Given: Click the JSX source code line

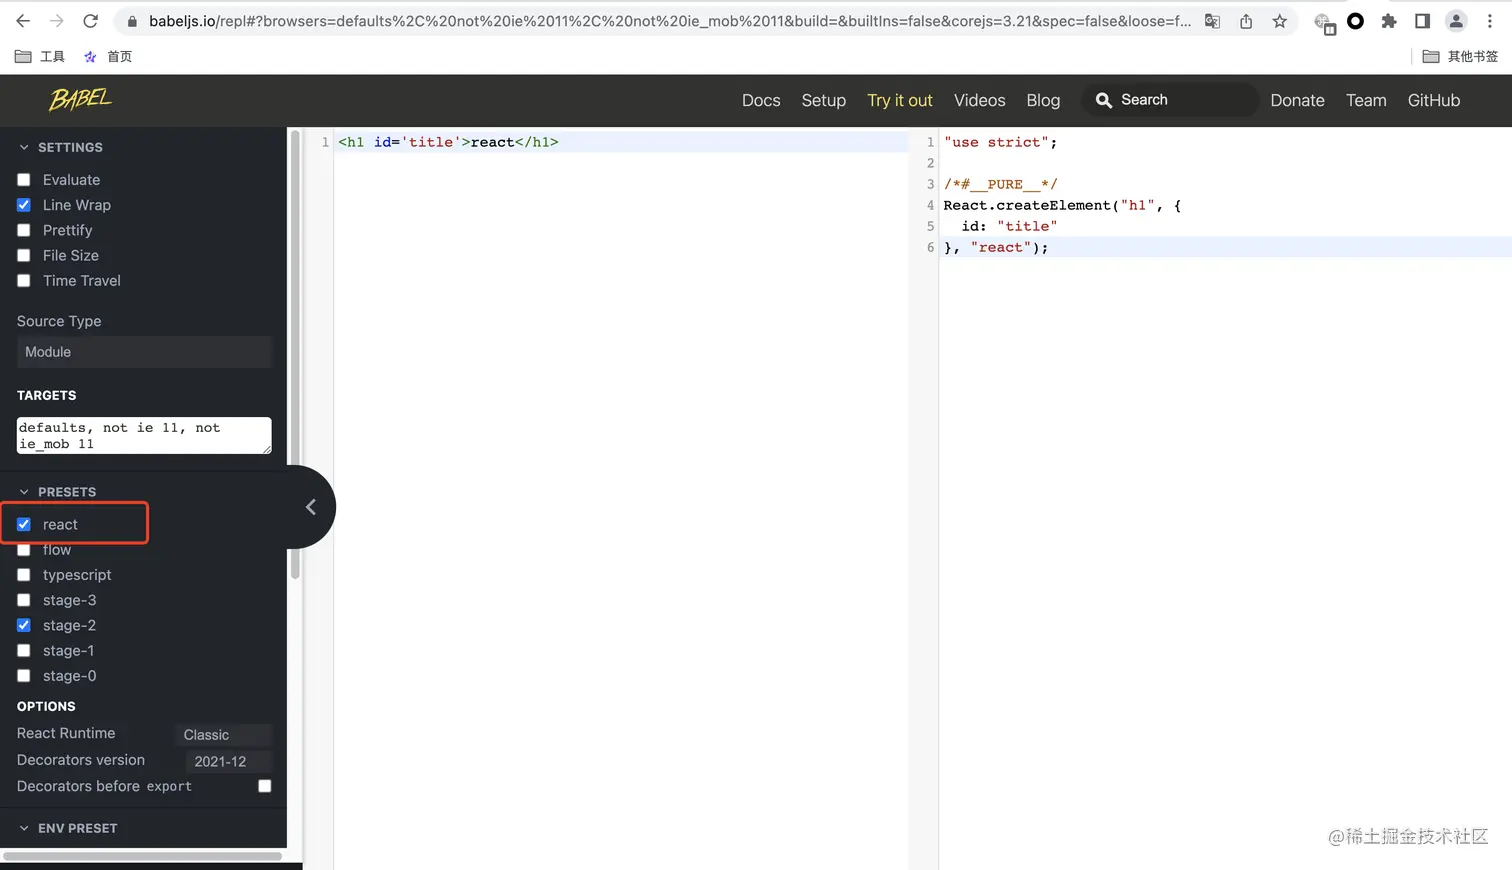Looking at the screenshot, I should (x=448, y=142).
